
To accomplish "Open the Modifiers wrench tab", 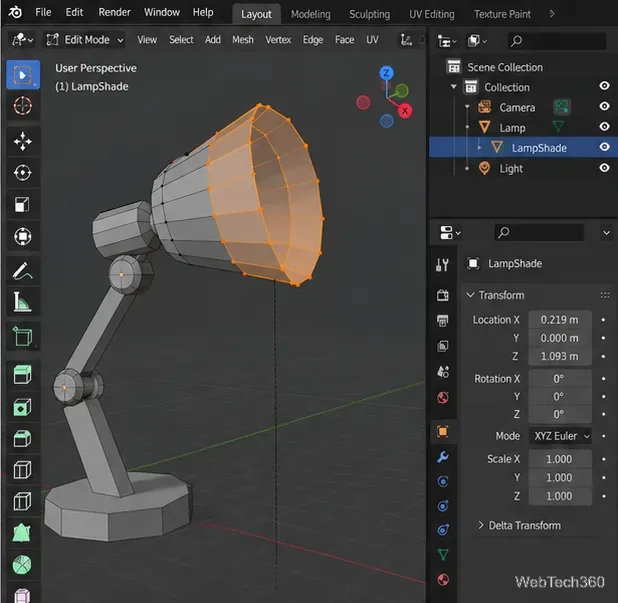I will pos(443,457).
